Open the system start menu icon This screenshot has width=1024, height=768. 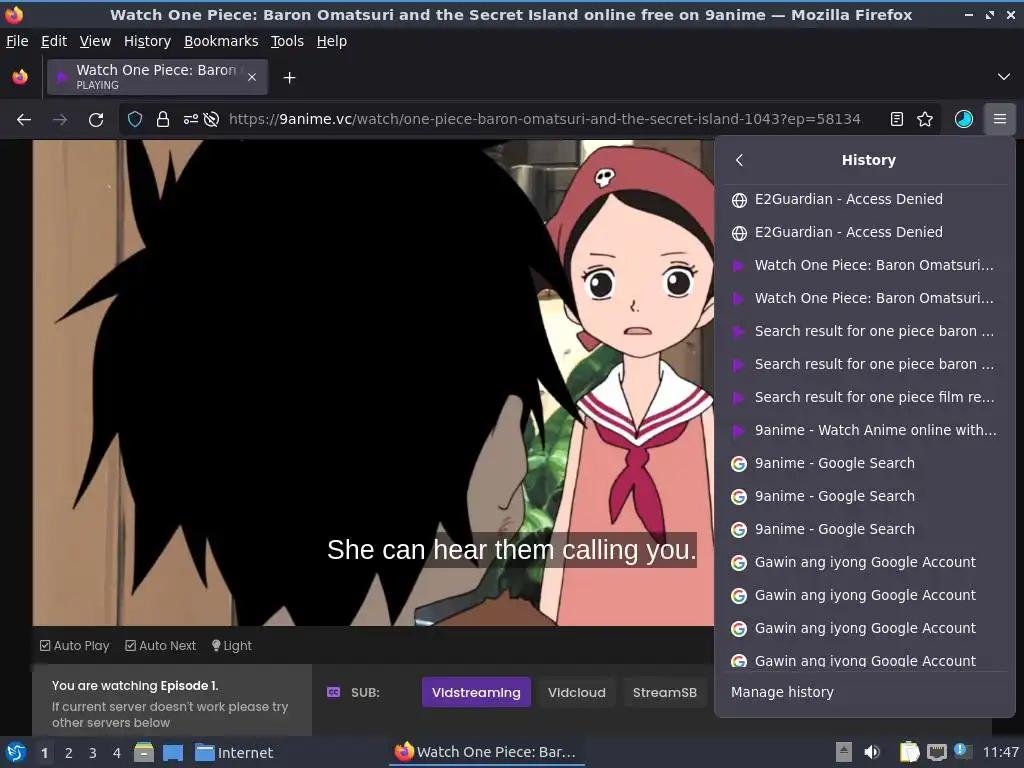tap(16, 752)
